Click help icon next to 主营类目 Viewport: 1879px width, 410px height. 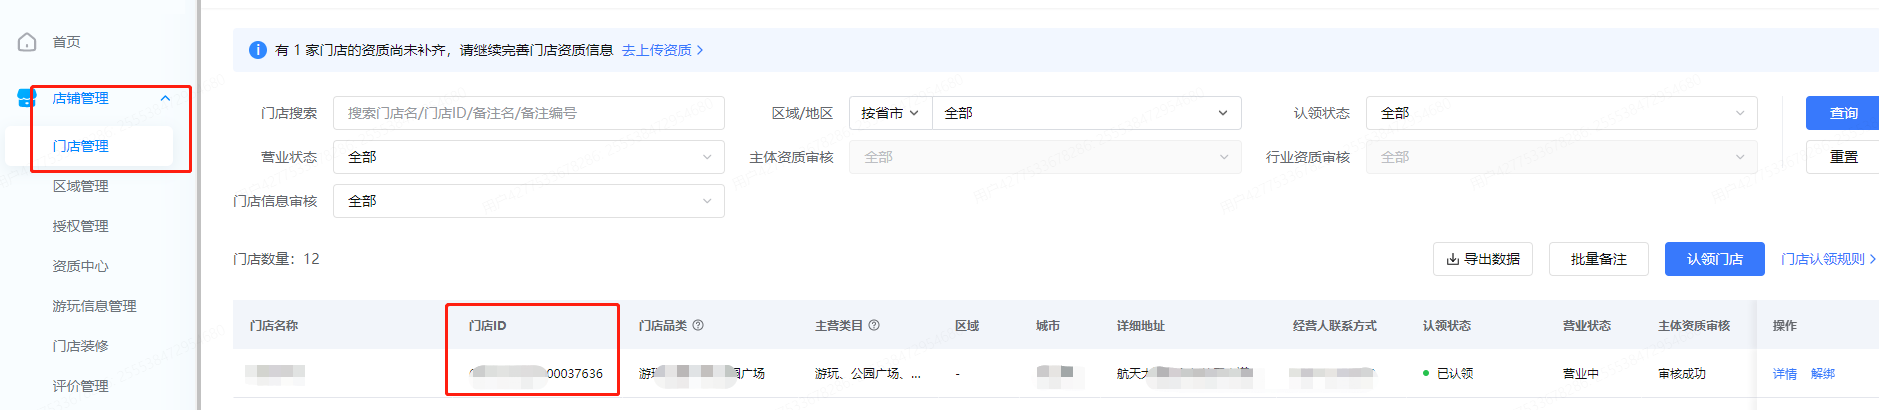(x=874, y=325)
